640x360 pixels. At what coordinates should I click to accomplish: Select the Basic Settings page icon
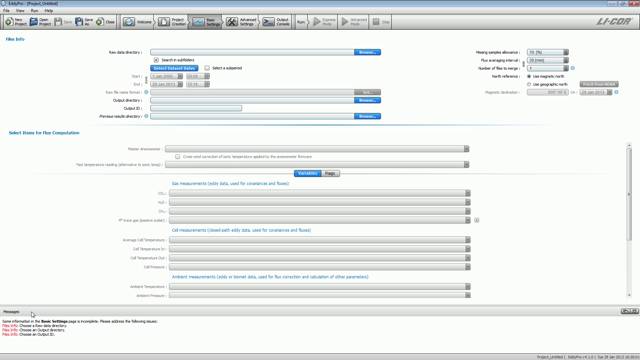[198, 22]
